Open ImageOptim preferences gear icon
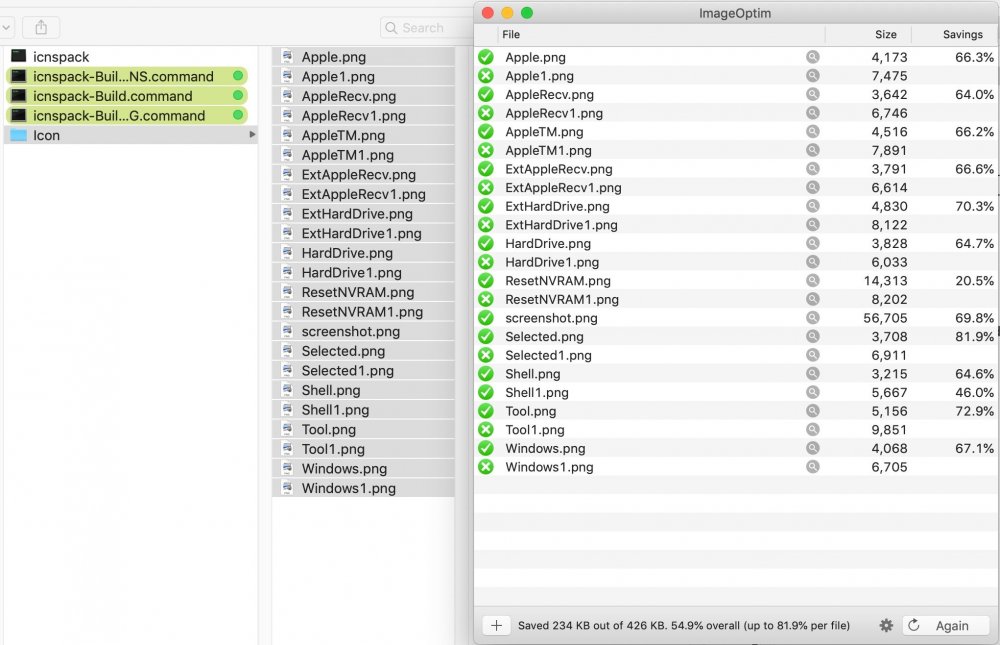The image size is (1000, 645). [886, 625]
